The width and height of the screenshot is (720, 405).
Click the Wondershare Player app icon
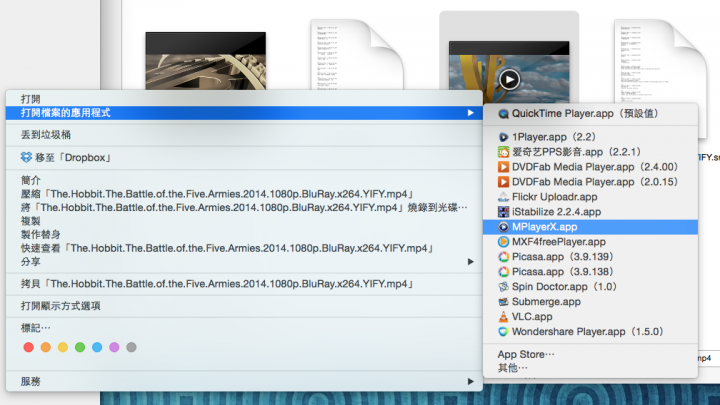pos(503,332)
